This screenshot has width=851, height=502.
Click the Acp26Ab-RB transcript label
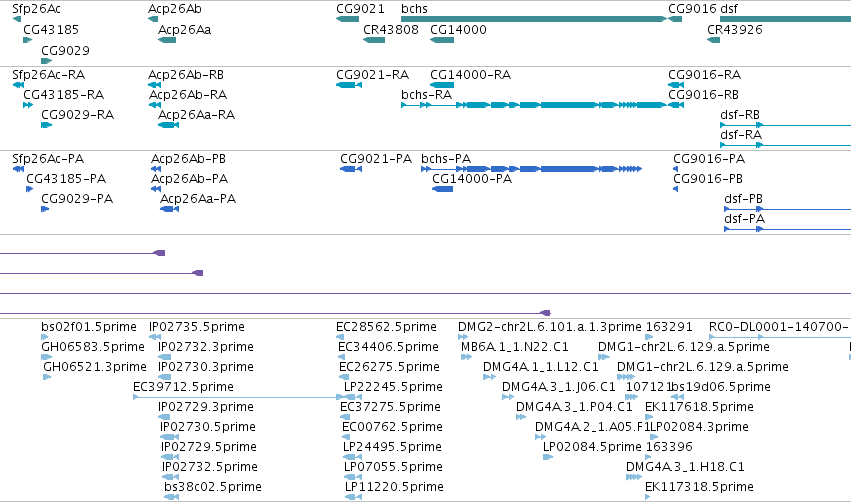click(x=186, y=74)
